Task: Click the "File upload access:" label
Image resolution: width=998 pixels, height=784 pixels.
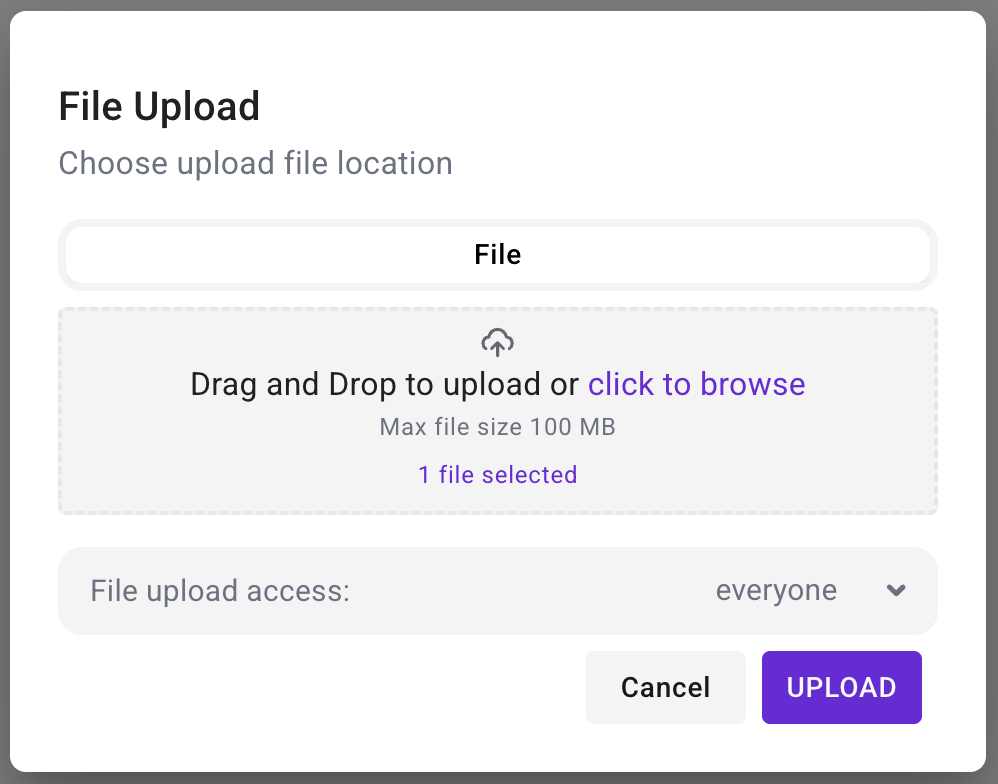Action: coord(220,591)
